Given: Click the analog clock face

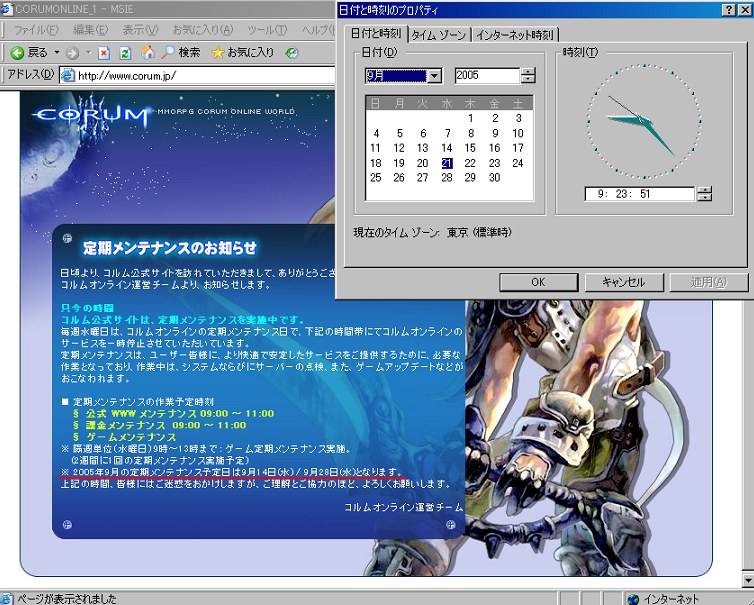Looking at the screenshot, I should [643, 121].
